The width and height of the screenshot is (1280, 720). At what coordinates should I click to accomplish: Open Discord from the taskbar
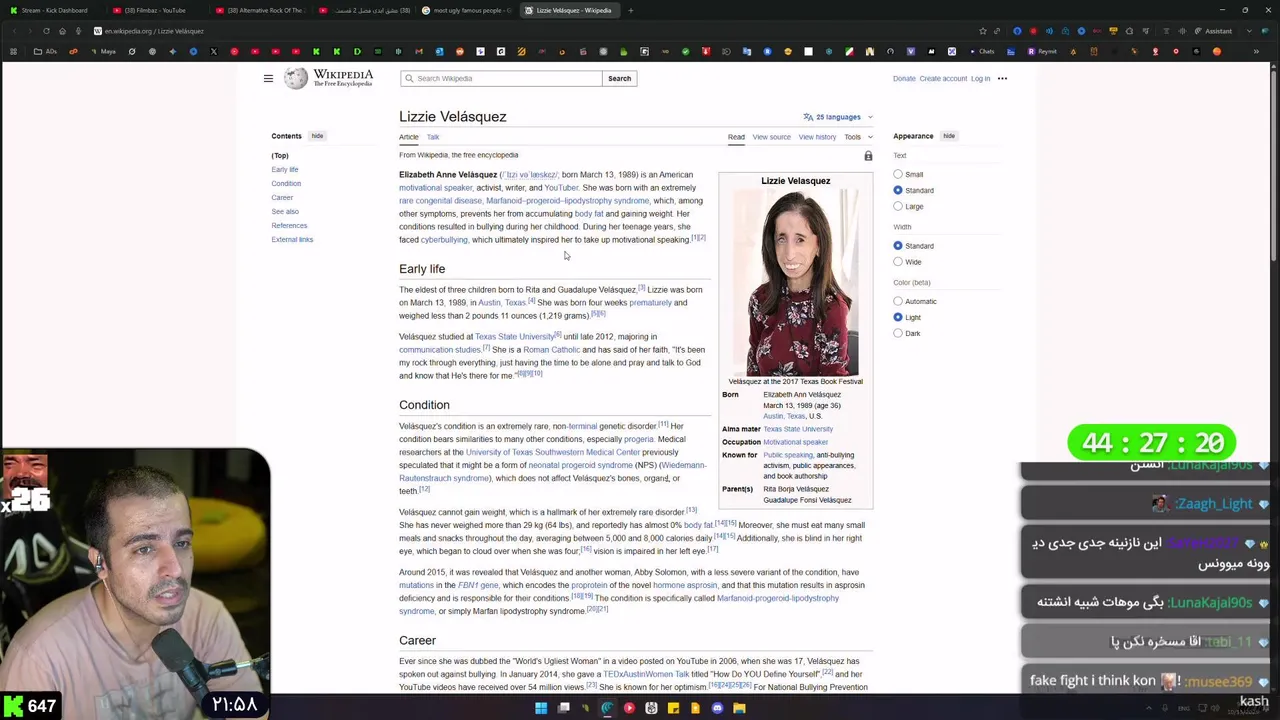click(717, 708)
